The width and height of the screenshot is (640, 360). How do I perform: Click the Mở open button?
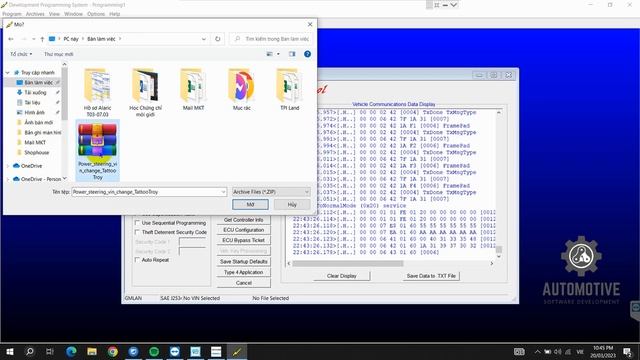click(250, 204)
